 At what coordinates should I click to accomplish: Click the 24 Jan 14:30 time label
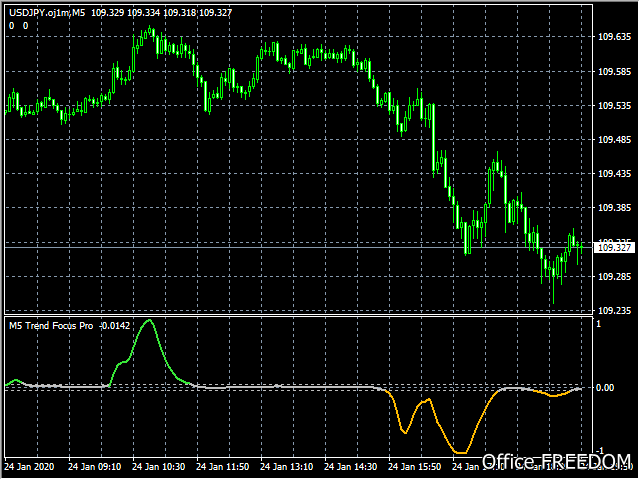coord(351,467)
